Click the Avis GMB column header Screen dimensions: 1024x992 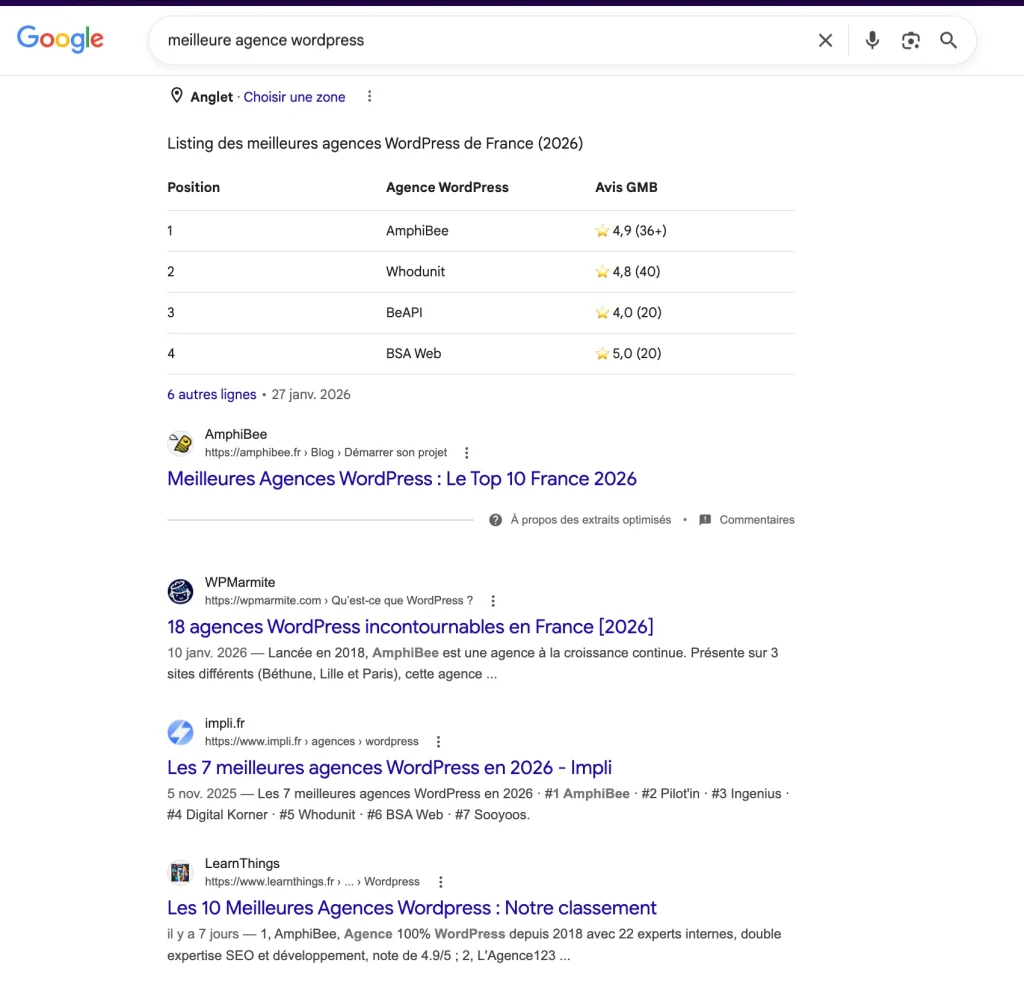coord(626,187)
